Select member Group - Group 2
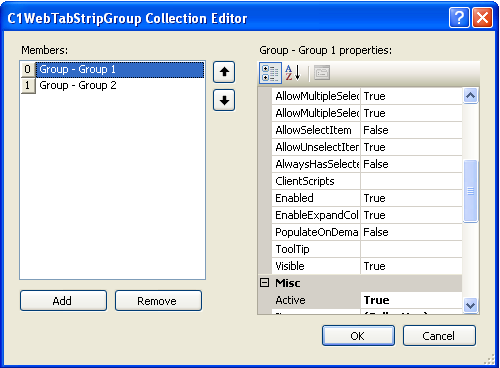The width and height of the screenshot is (500, 368). point(120,85)
